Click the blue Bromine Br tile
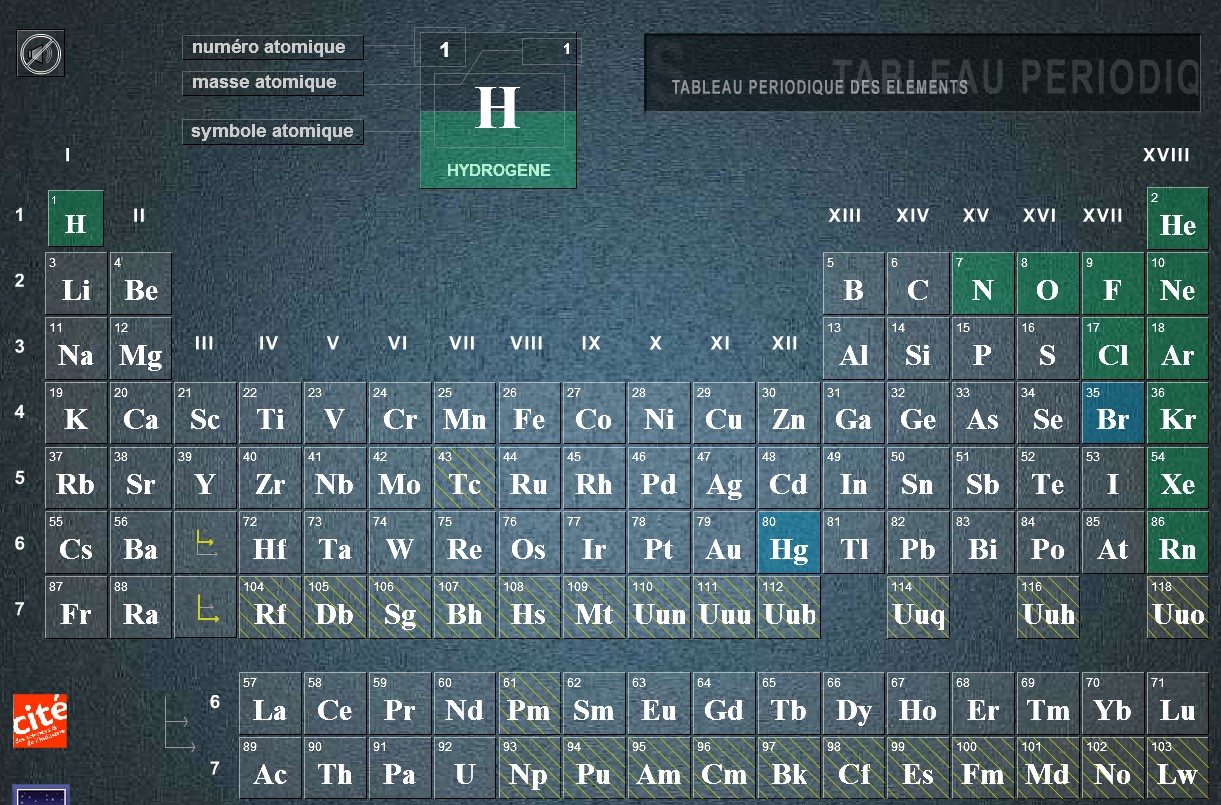 click(1112, 413)
